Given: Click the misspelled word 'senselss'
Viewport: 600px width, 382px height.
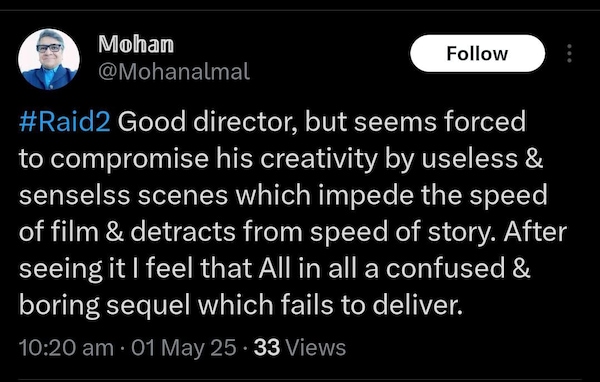Looking at the screenshot, I should [x=75, y=196].
